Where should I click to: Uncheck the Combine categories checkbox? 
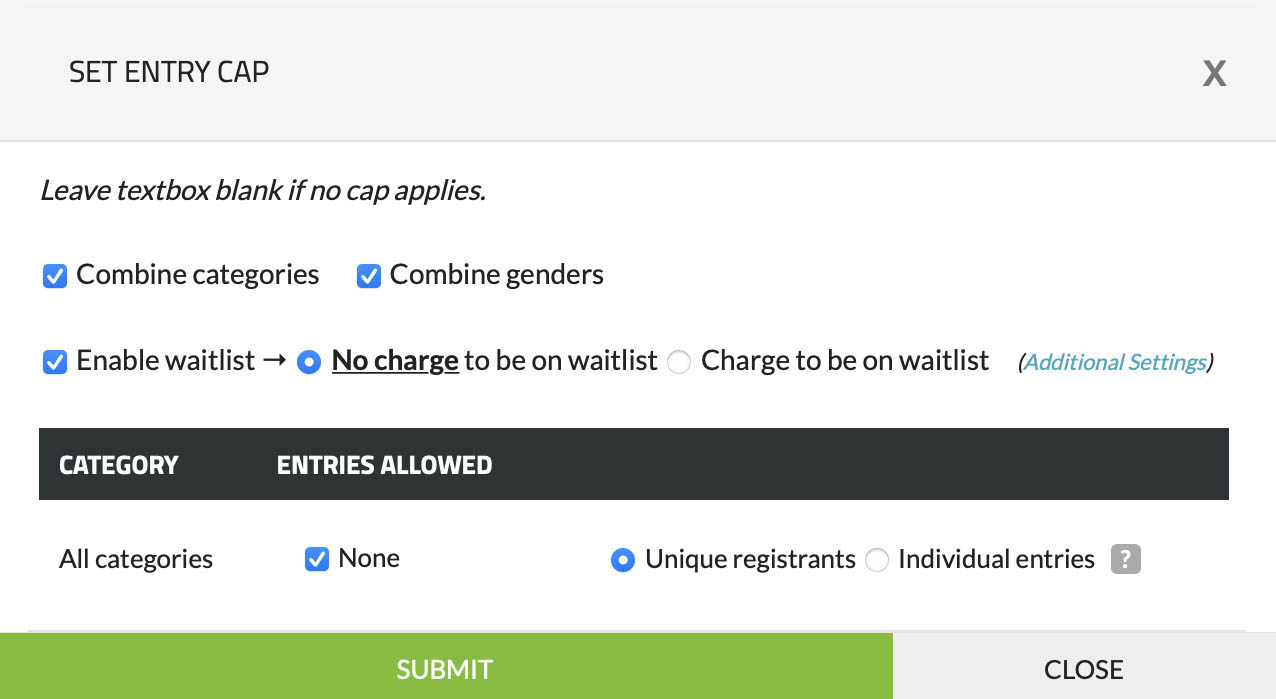coord(55,276)
